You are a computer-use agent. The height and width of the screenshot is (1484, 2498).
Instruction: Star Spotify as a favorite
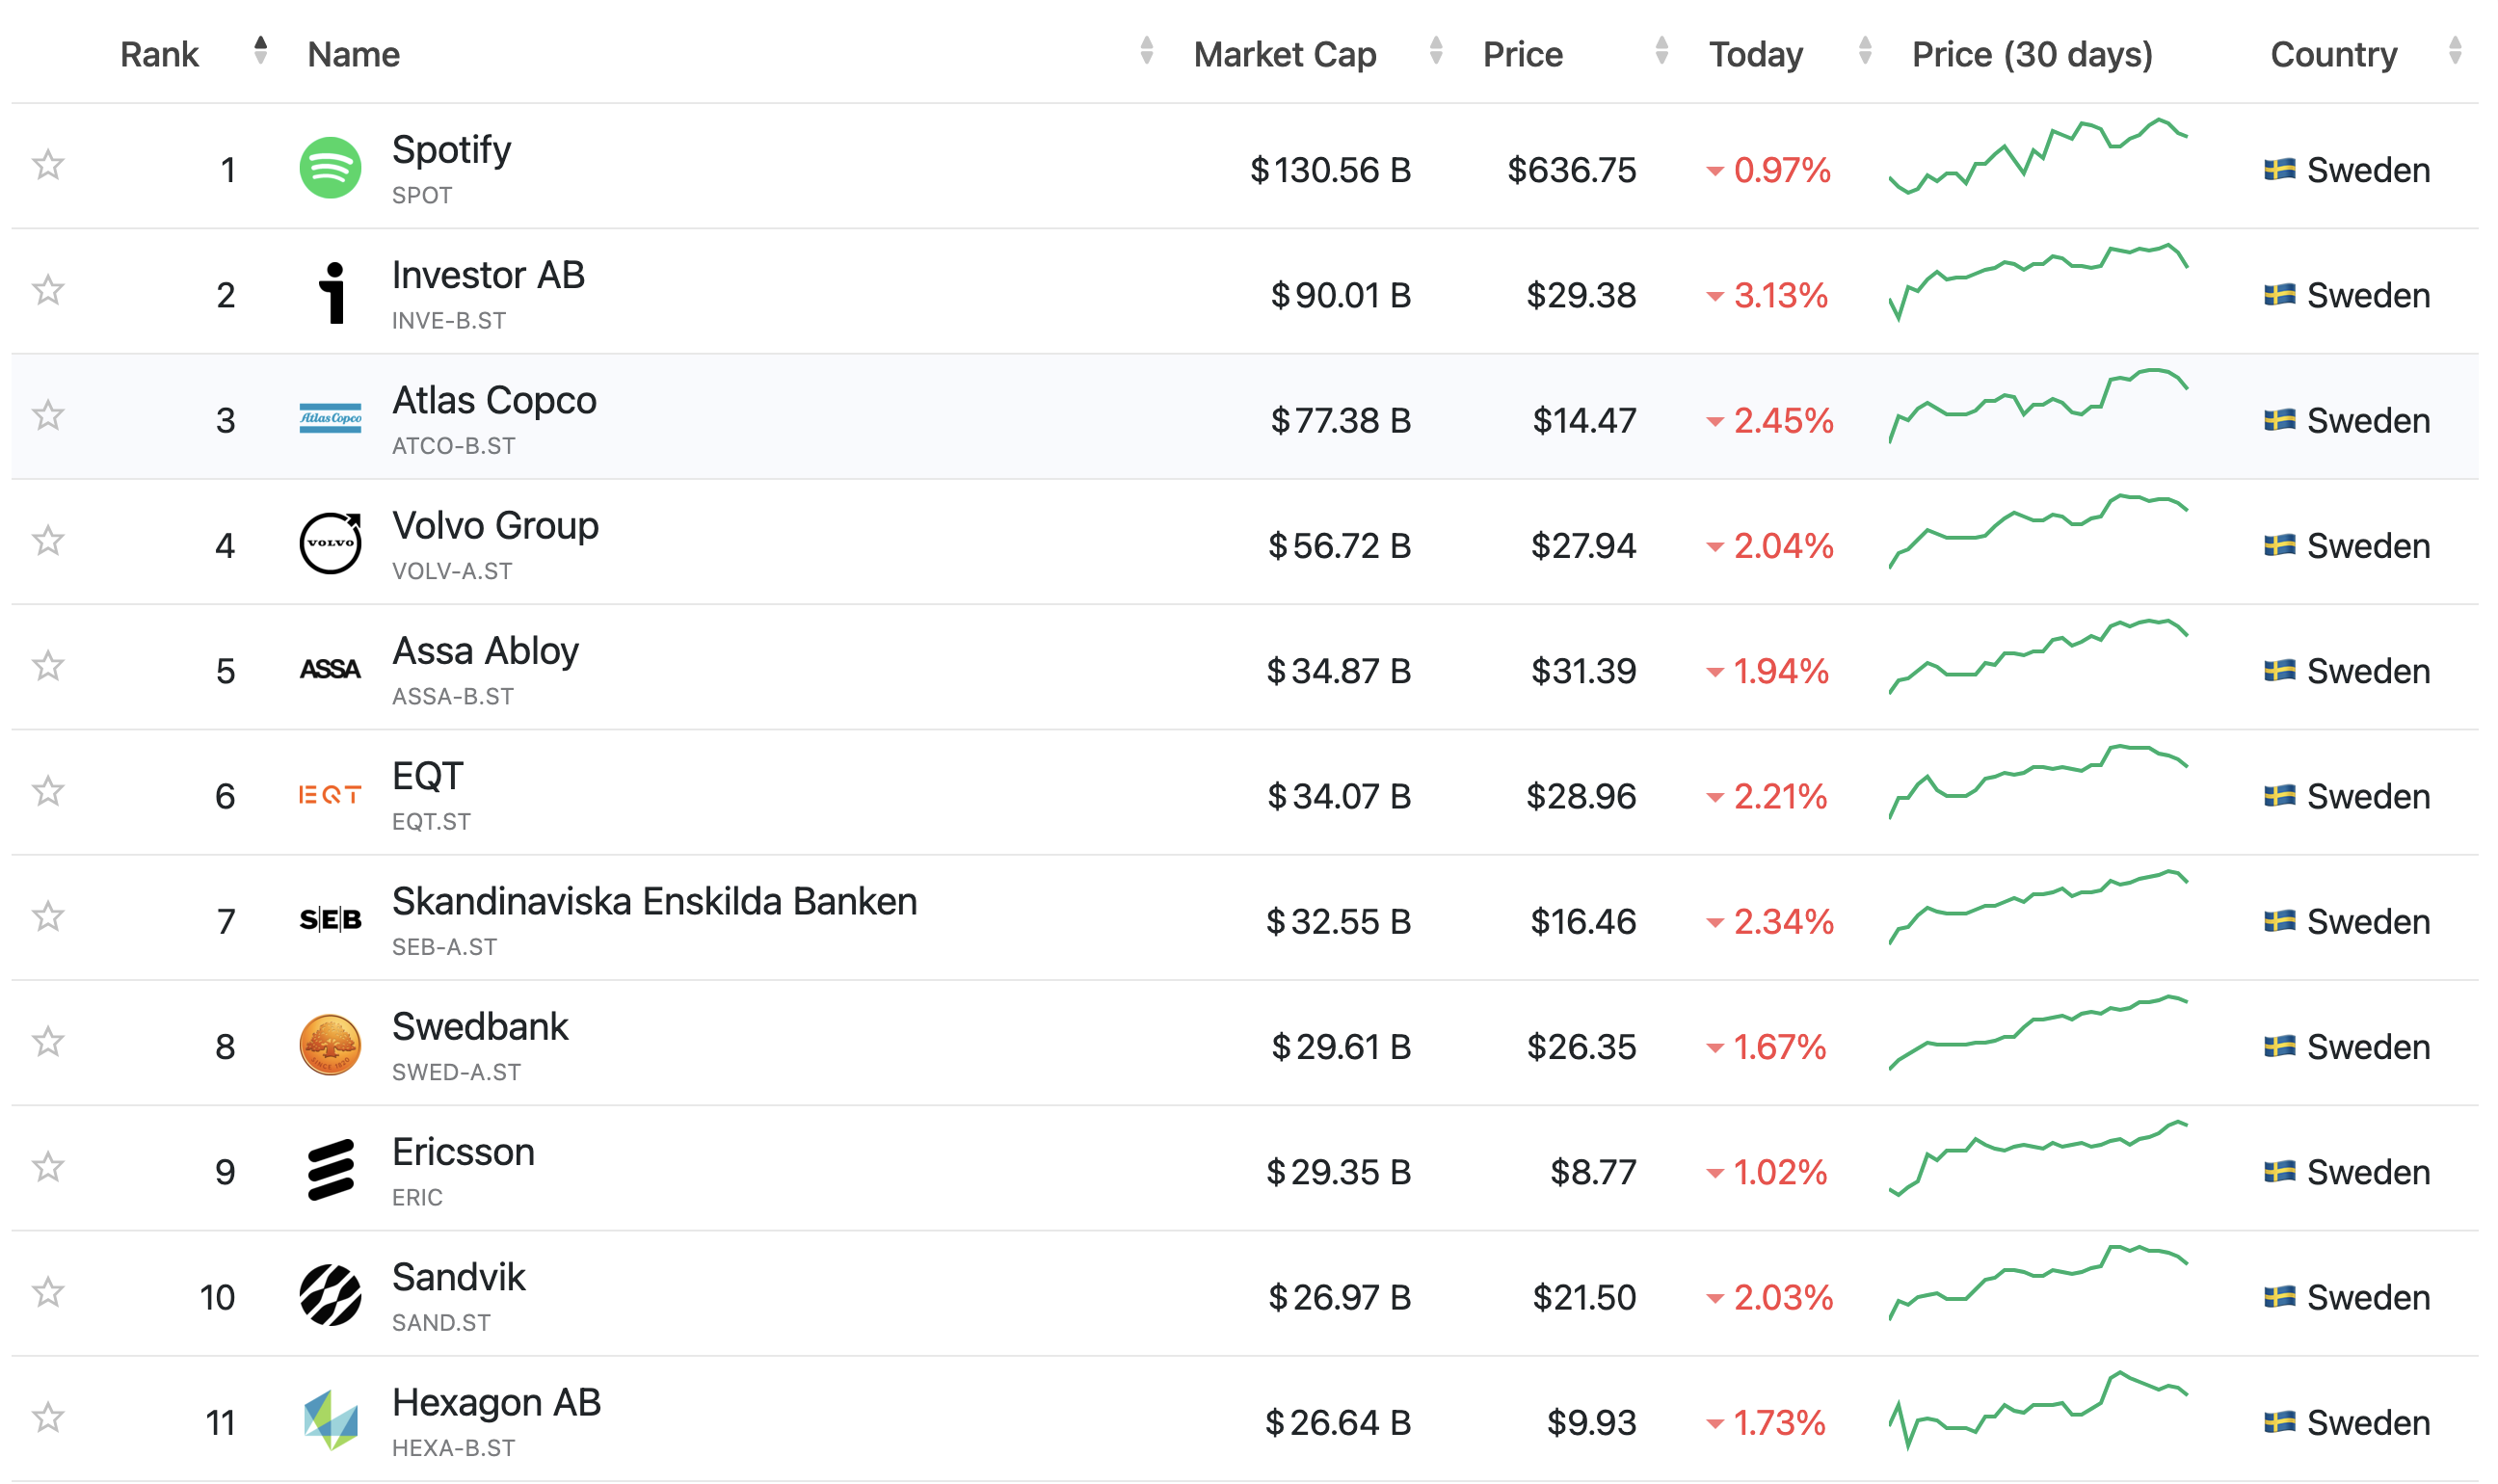[x=48, y=165]
